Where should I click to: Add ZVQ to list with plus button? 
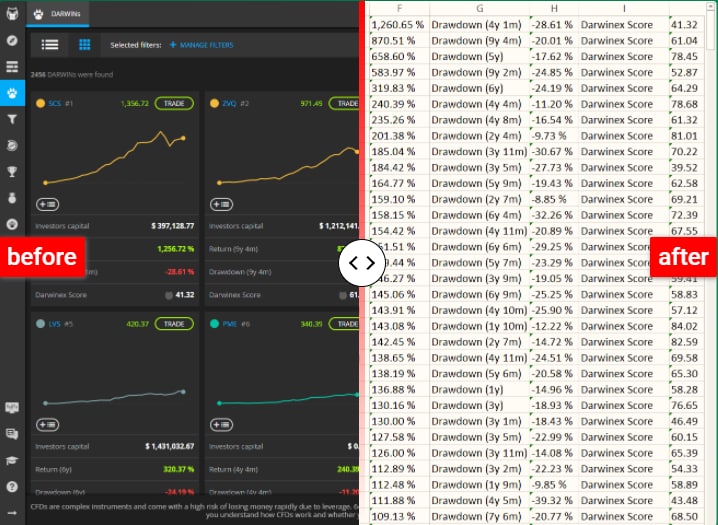coord(221,204)
